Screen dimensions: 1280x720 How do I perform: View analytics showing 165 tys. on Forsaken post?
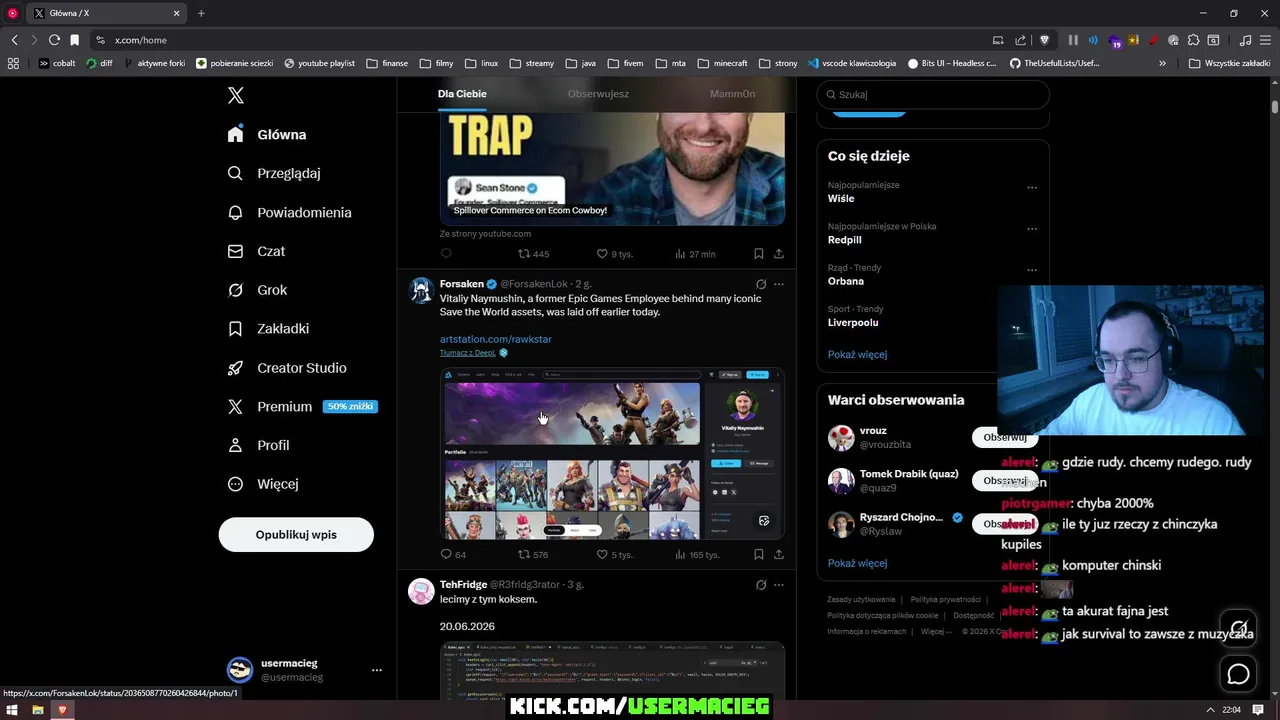tap(697, 554)
